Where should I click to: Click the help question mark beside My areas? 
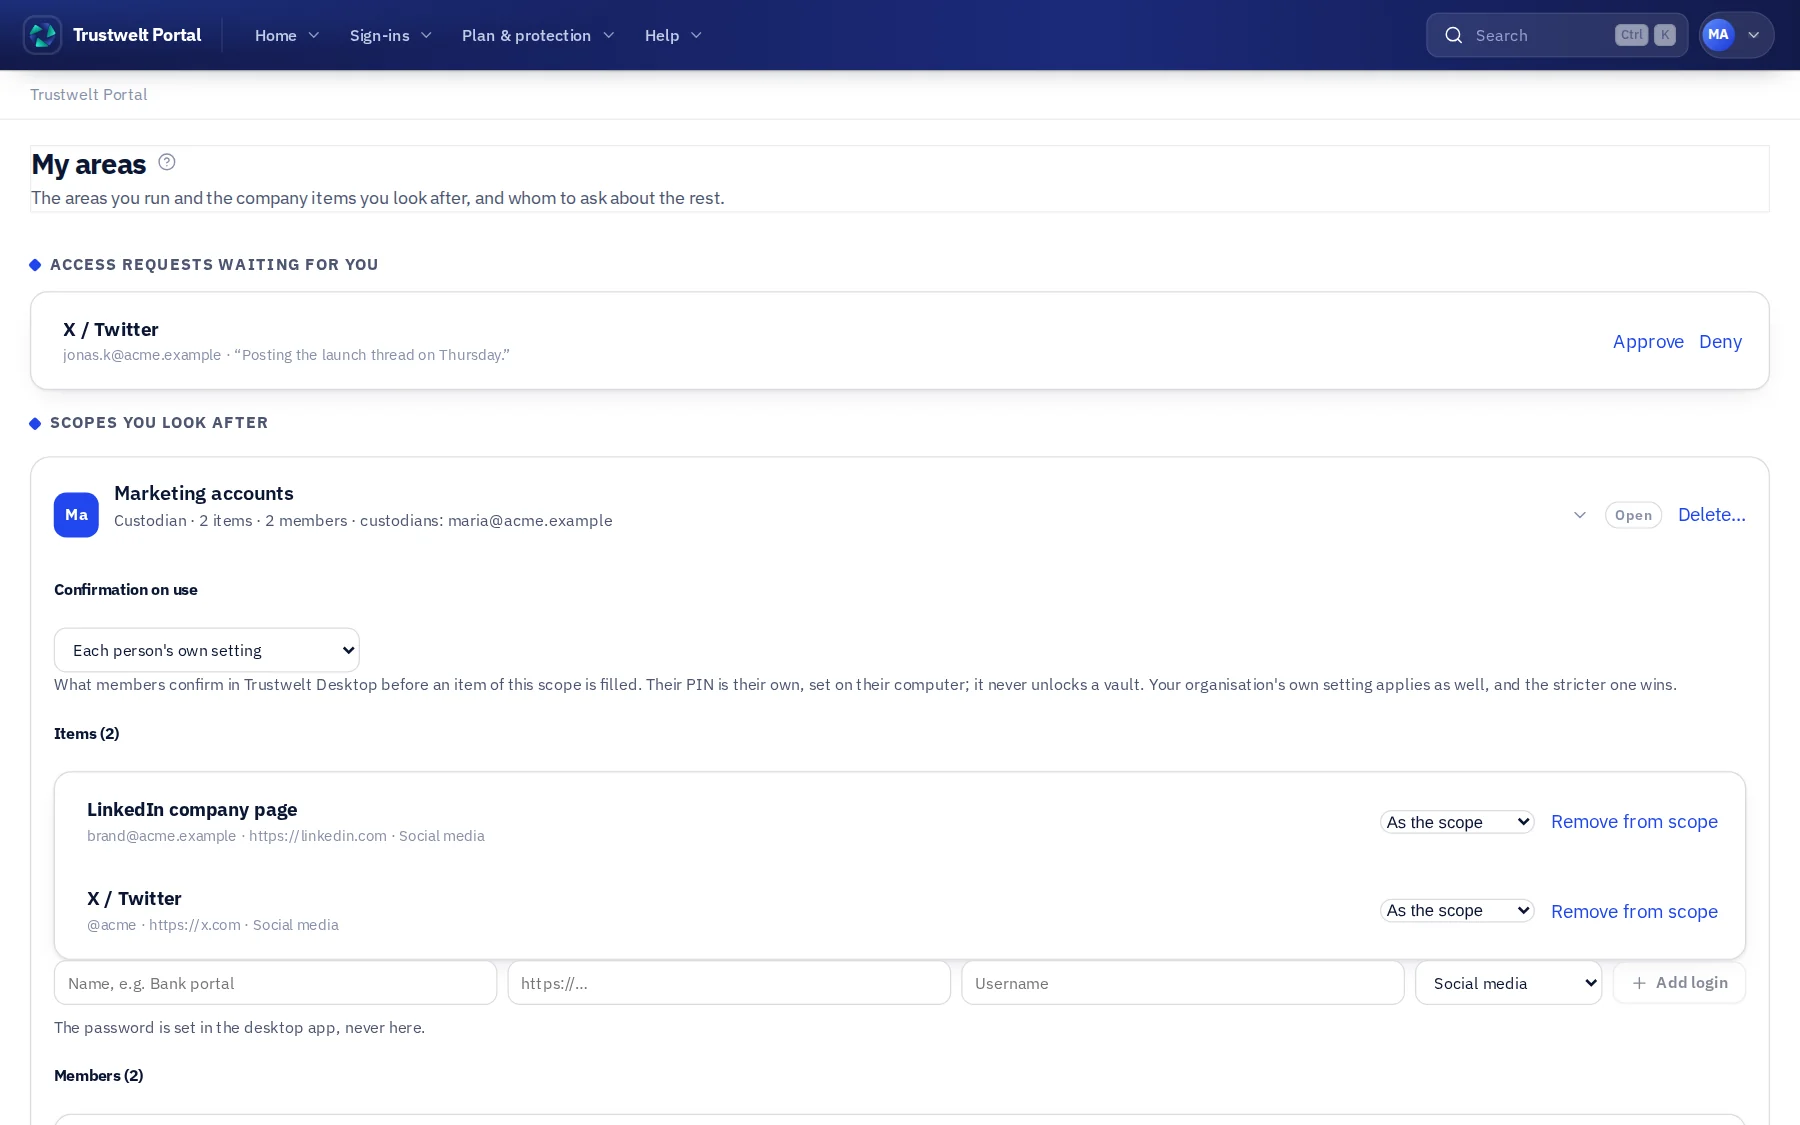(x=167, y=162)
